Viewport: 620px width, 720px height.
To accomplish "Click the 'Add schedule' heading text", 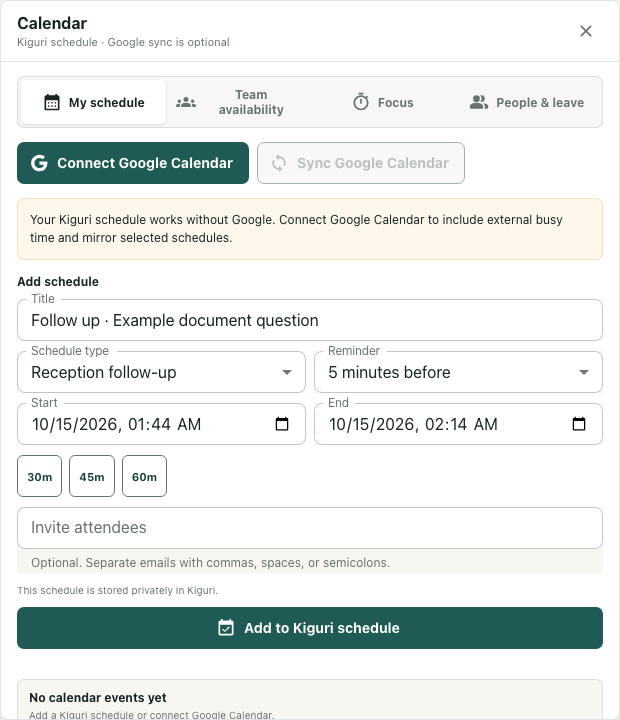I will [x=58, y=281].
